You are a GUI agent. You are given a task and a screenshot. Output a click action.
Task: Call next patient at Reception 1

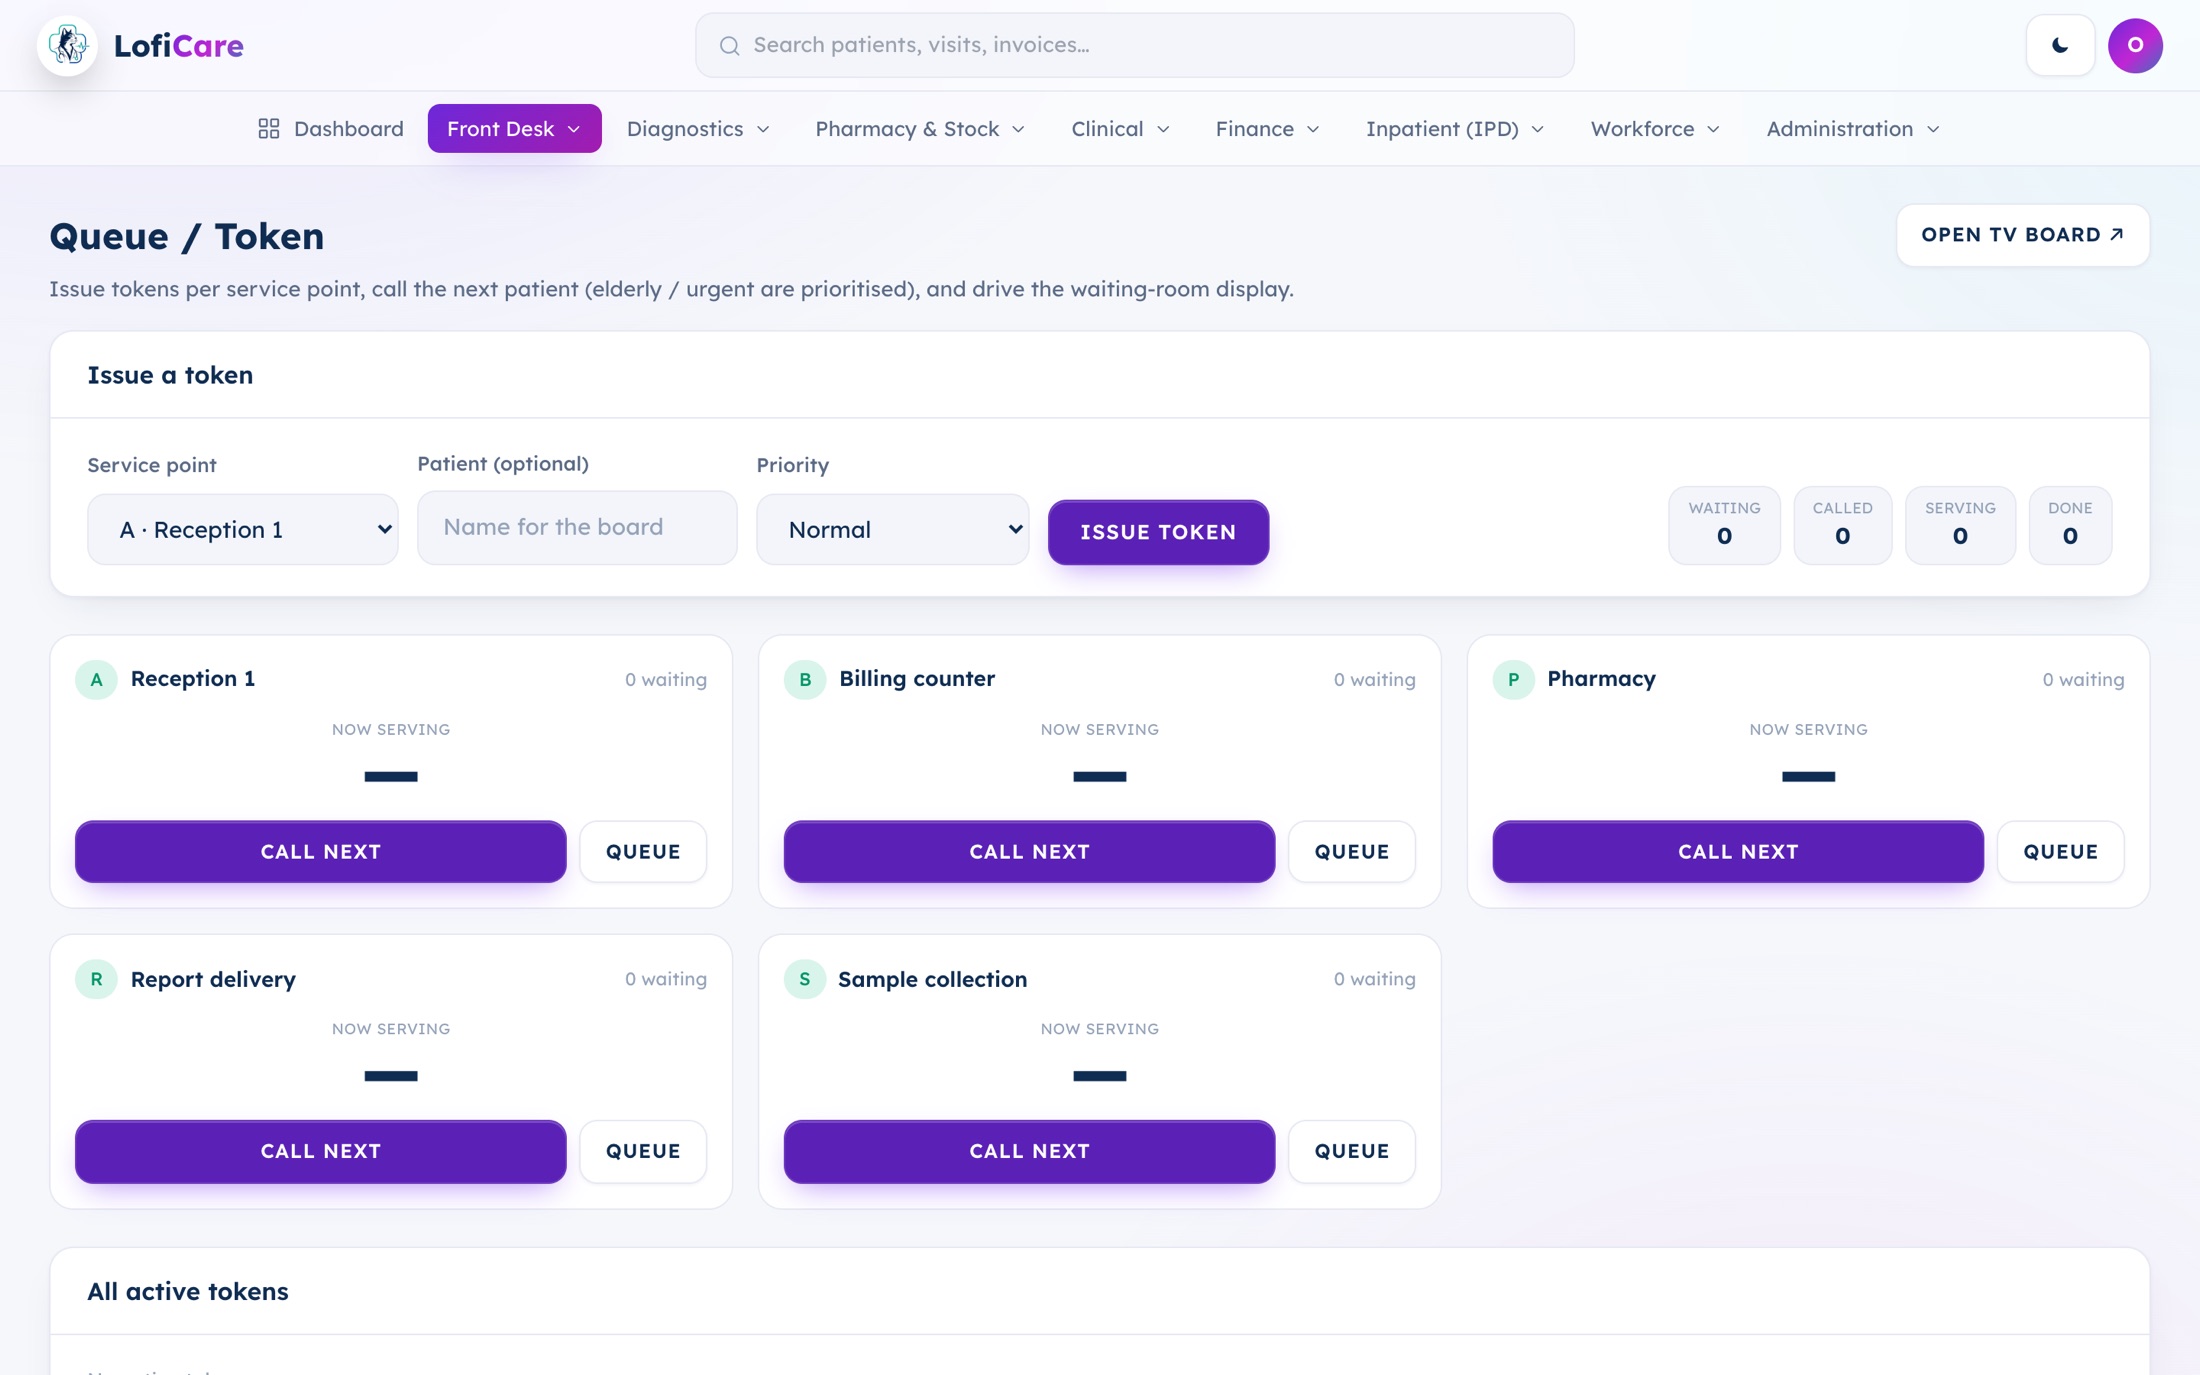click(x=321, y=851)
